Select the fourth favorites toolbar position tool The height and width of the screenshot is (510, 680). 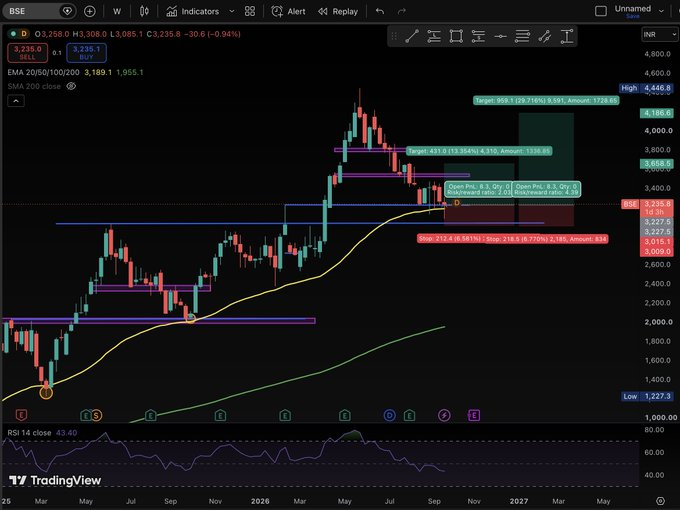point(478,36)
